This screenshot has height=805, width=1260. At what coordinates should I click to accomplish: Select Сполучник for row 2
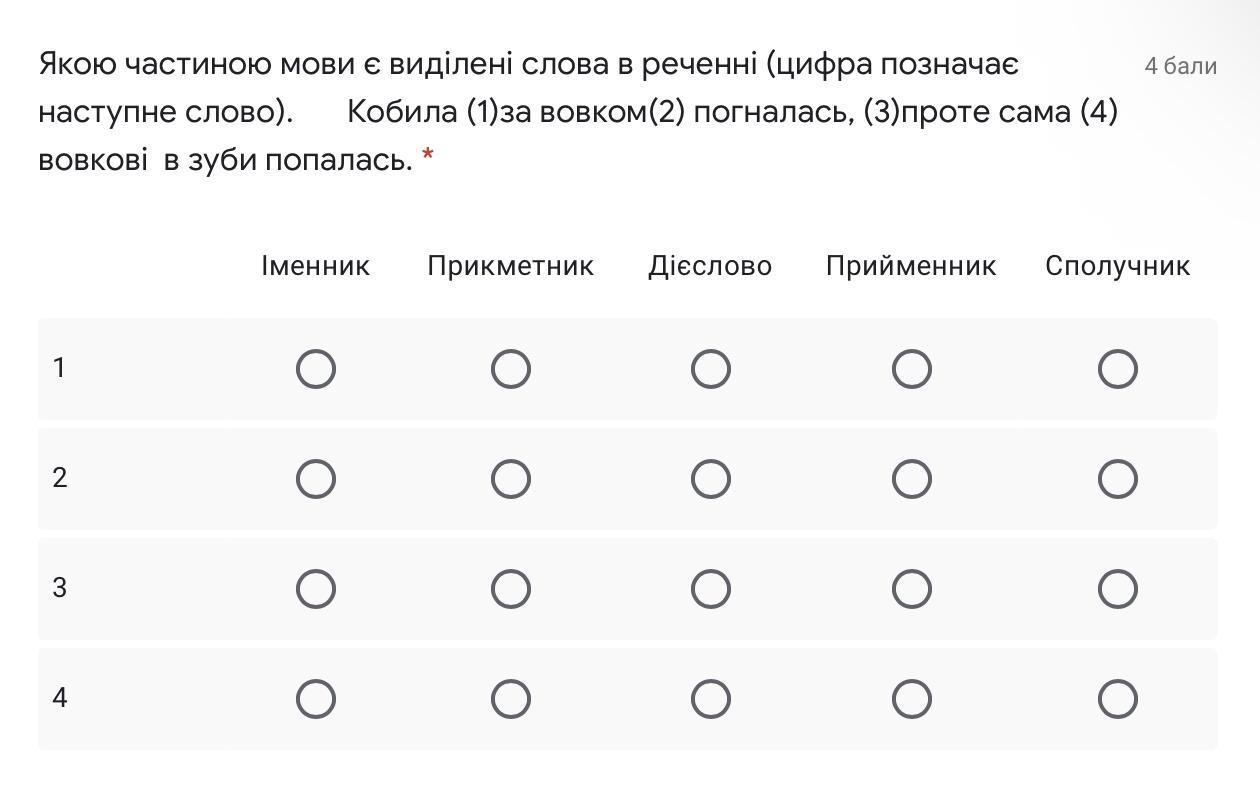tap(1117, 479)
